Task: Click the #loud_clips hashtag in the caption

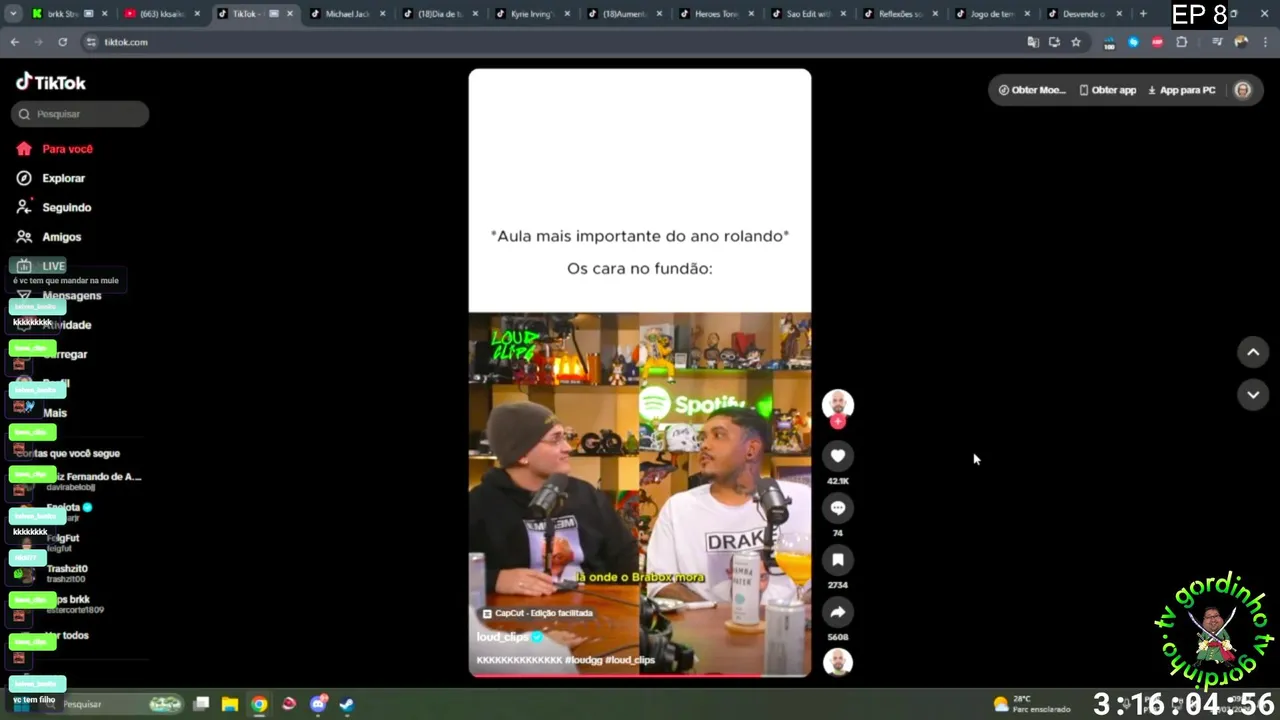Action: [630, 660]
